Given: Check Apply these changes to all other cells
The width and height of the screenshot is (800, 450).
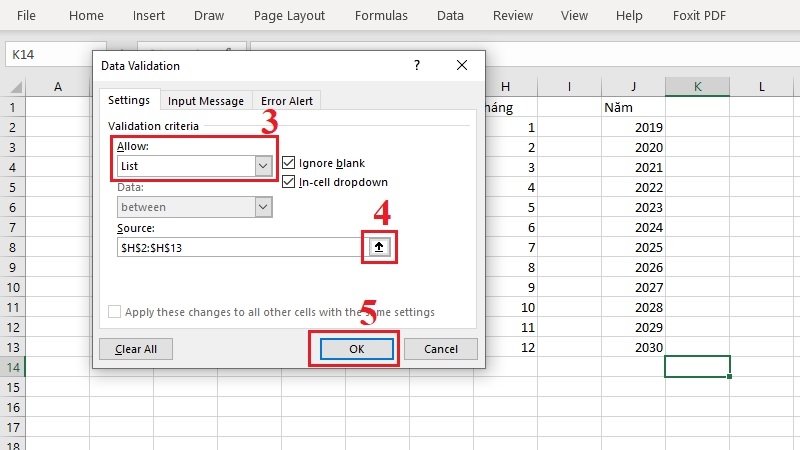Looking at the screenshot, I should click(x=114, y=312).
